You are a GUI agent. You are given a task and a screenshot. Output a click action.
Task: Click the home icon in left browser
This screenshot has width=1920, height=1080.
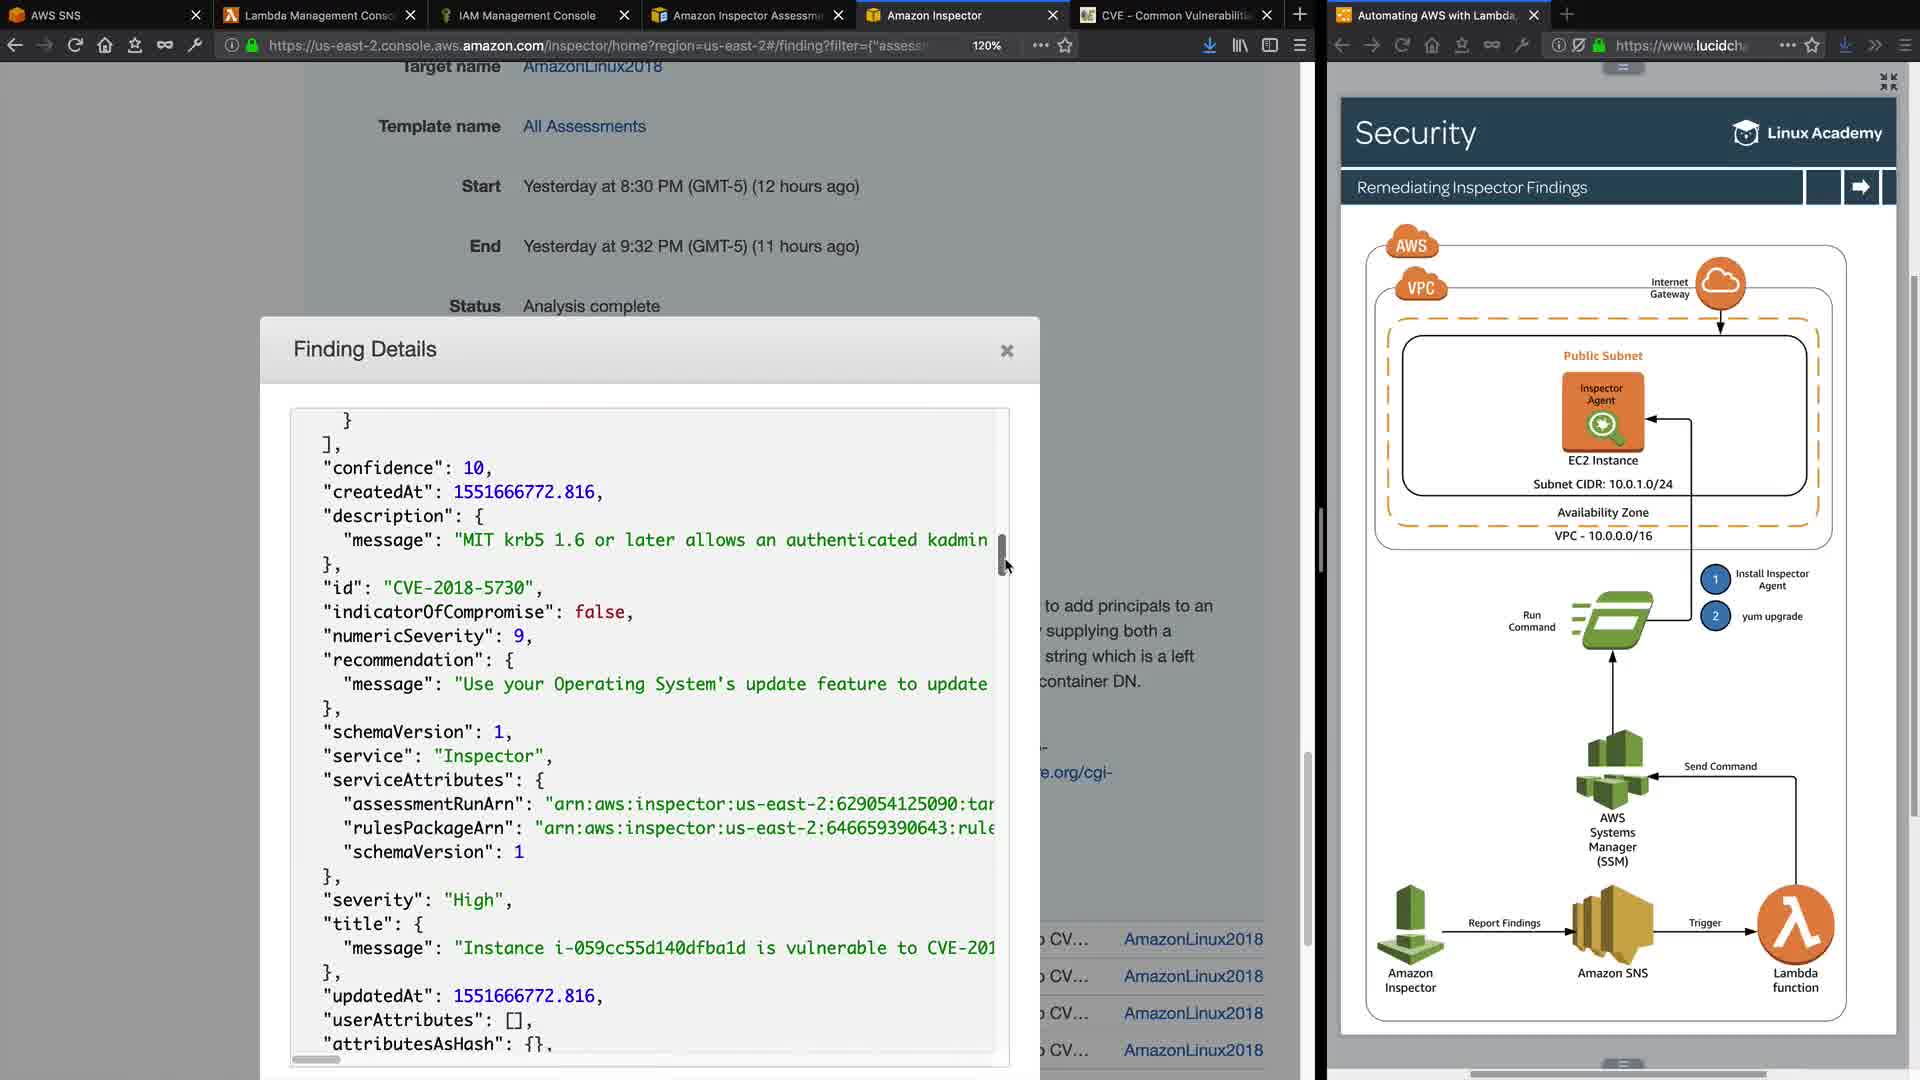coord(105,45)
